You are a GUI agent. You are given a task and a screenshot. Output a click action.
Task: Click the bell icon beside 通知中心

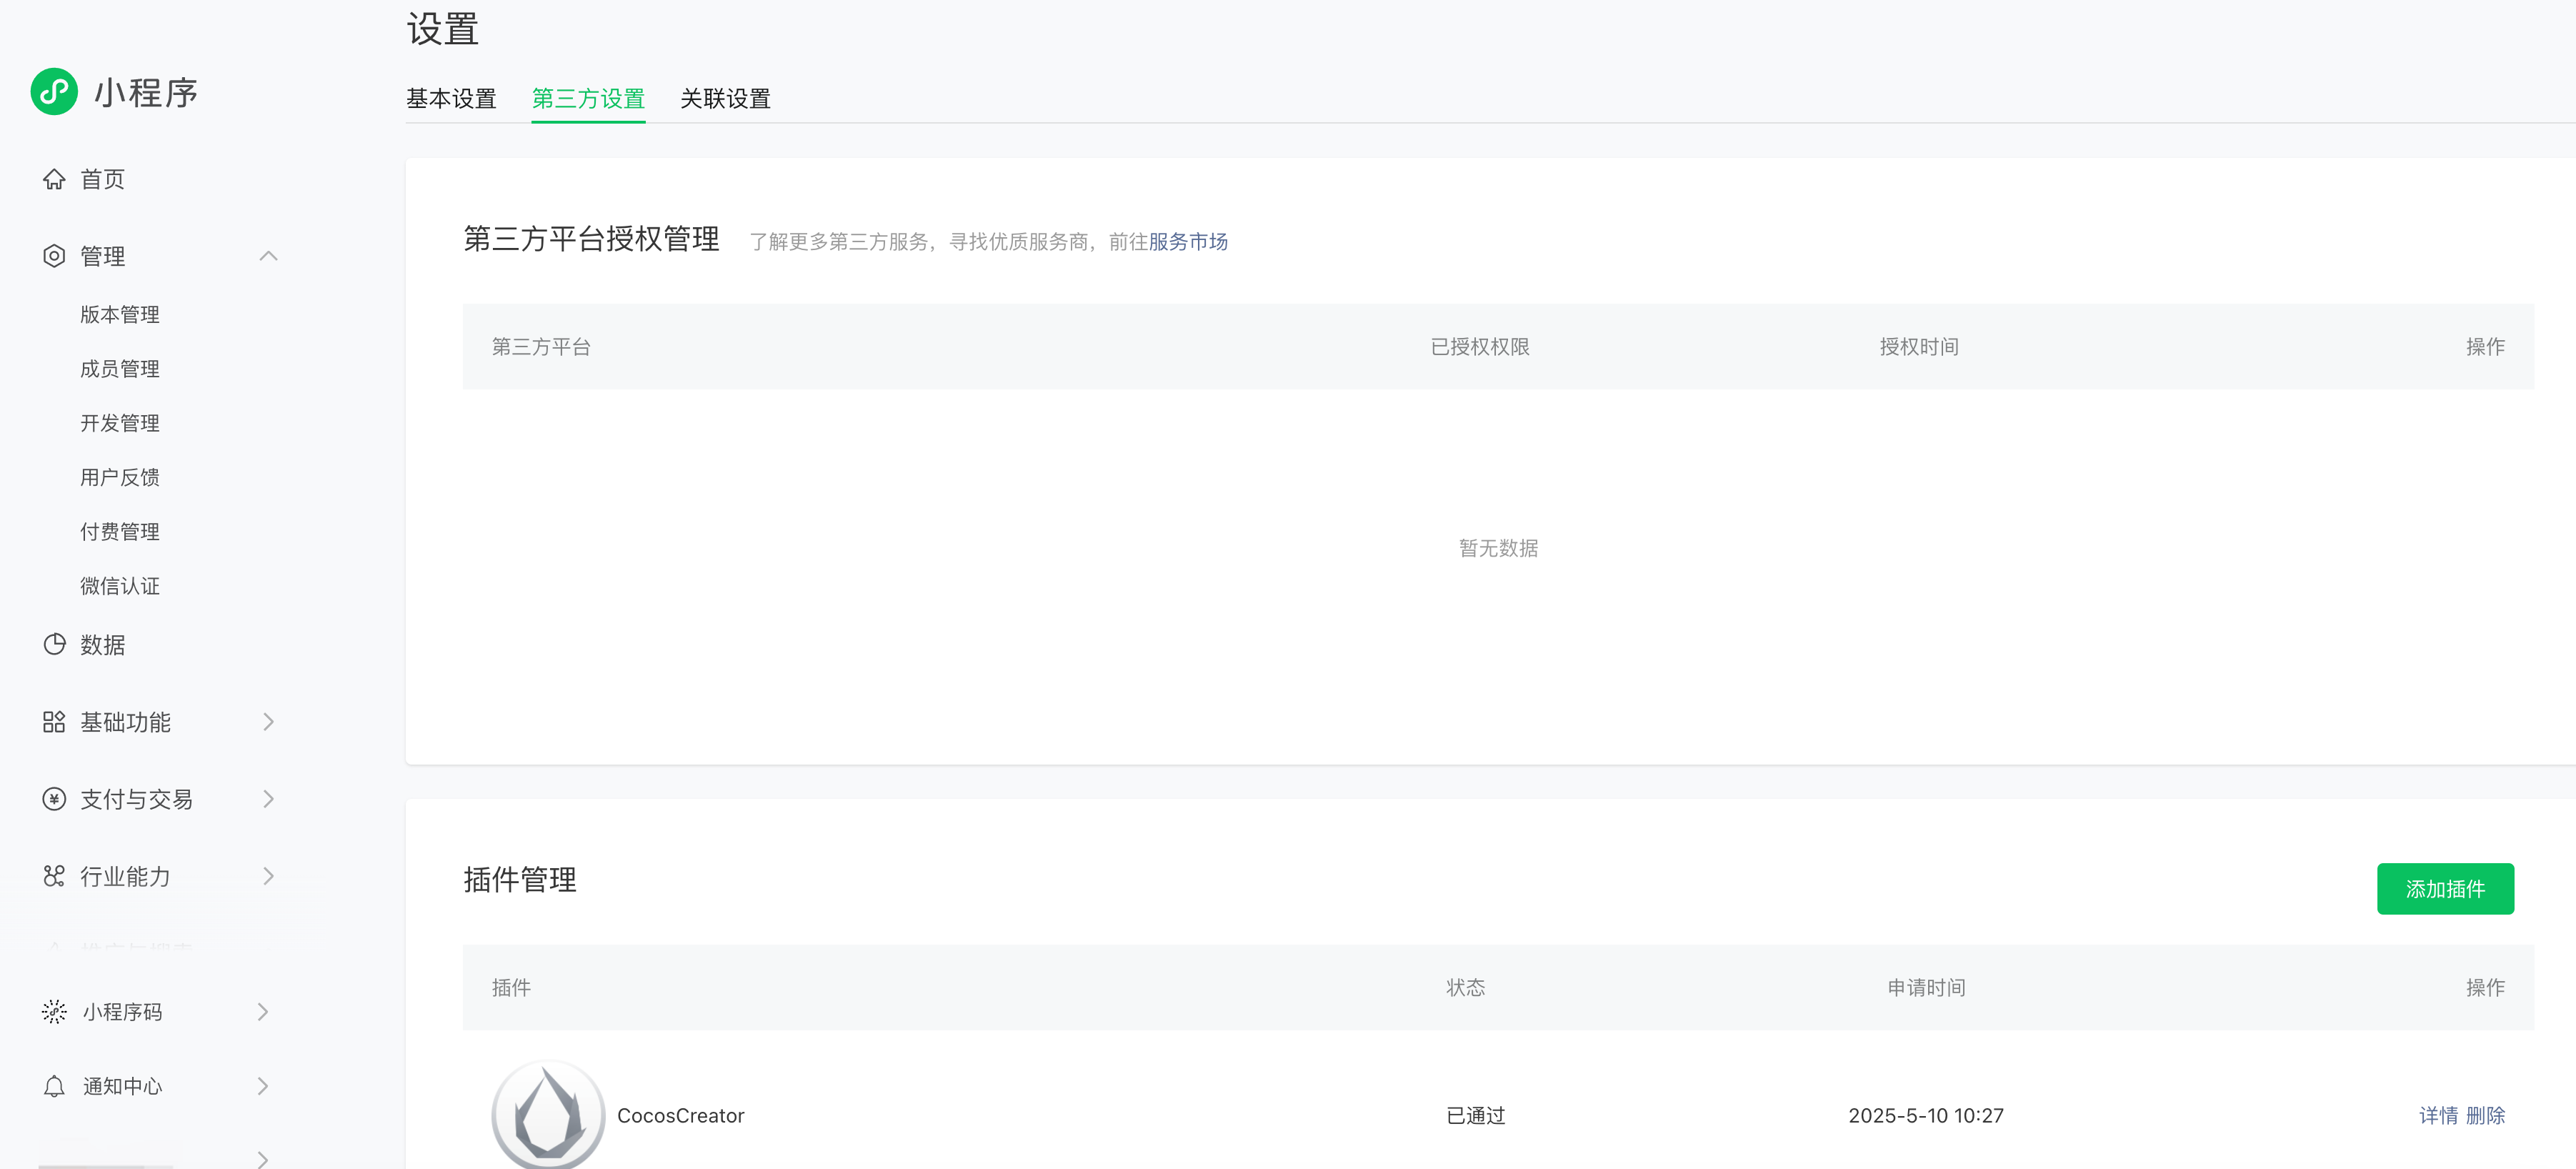click(54, 1086)
